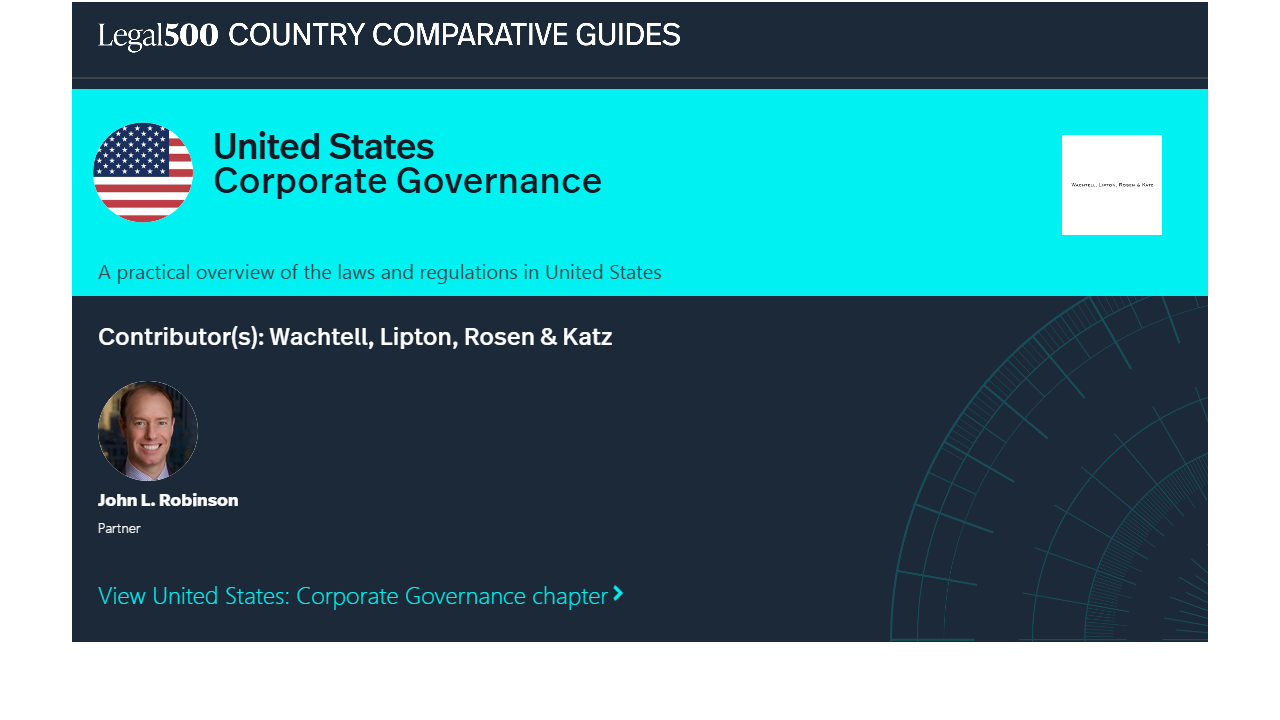Click the "500" in the Legal500 wordmark
This screenshot has height=720, width=1280.
coord(191,36)
